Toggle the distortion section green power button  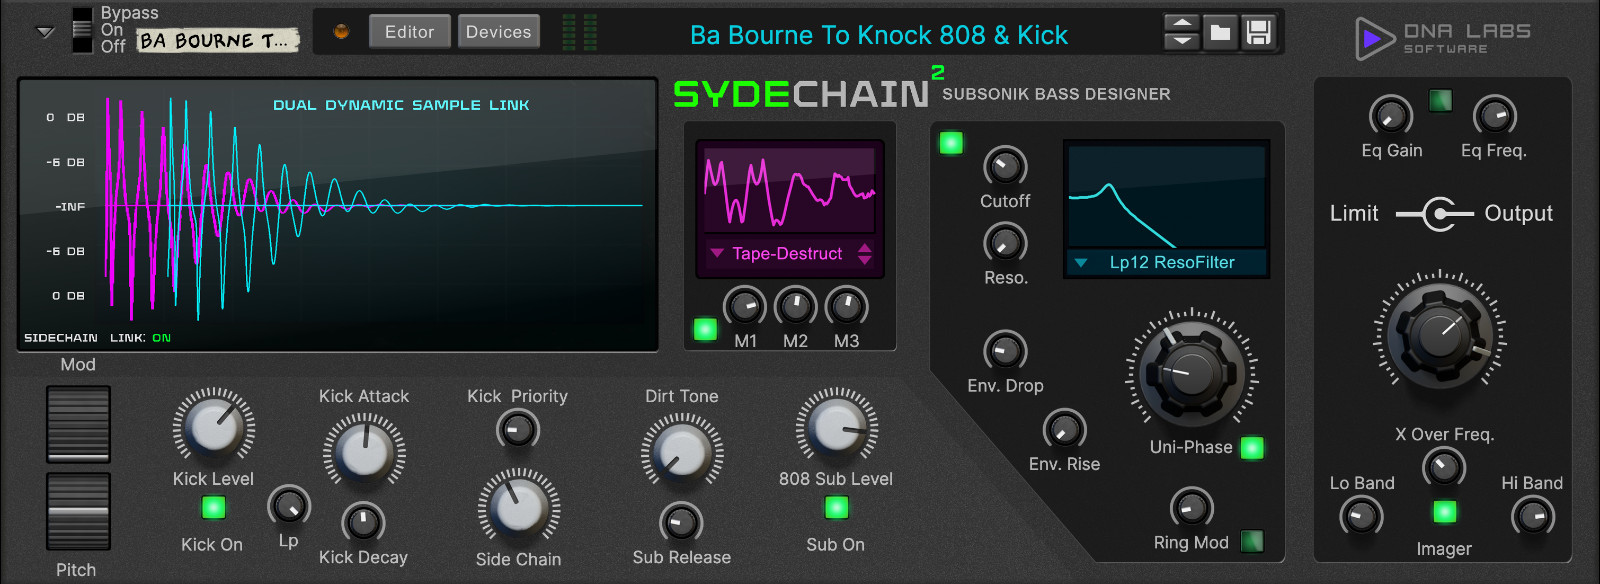point(705,329)
